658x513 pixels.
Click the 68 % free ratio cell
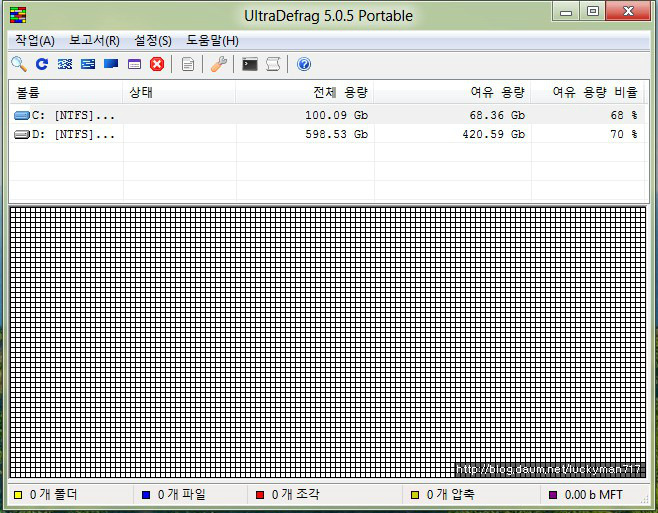[x=624, y=115]
